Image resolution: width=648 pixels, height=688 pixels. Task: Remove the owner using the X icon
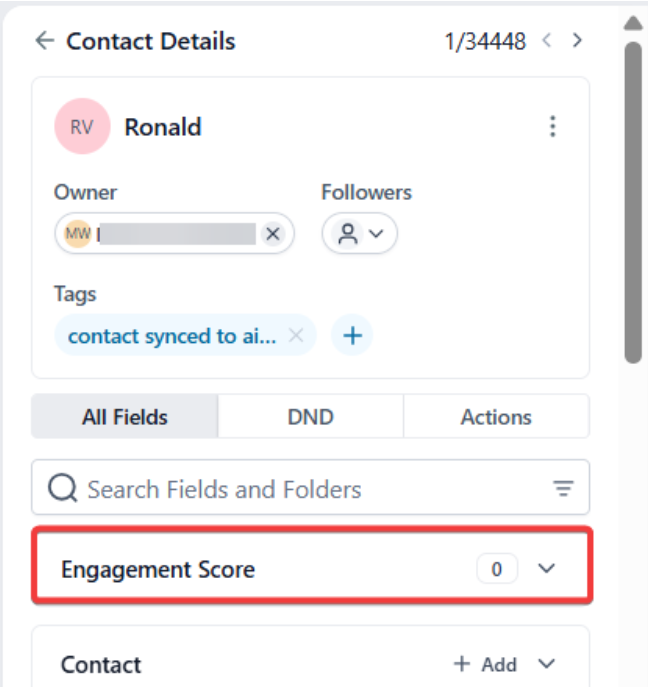tap(272, 234)
